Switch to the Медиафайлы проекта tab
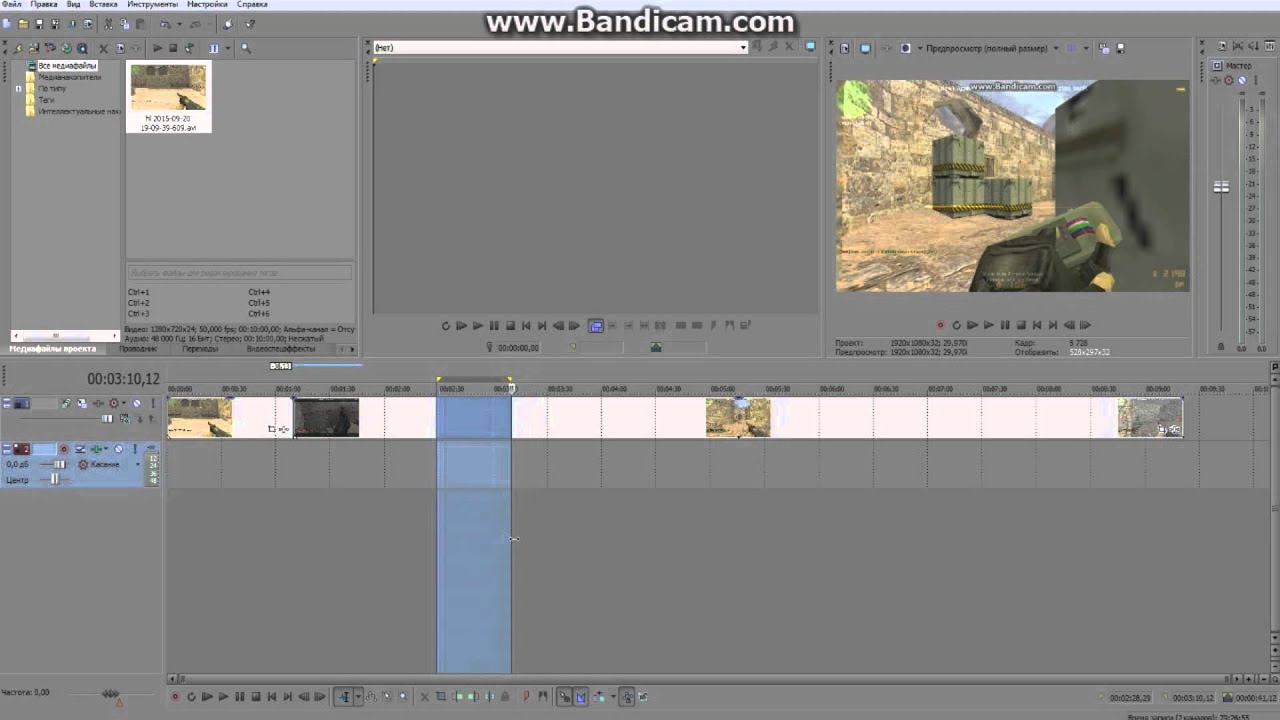Viewport: 1280px width, 720px height. (x=53, y=349)
